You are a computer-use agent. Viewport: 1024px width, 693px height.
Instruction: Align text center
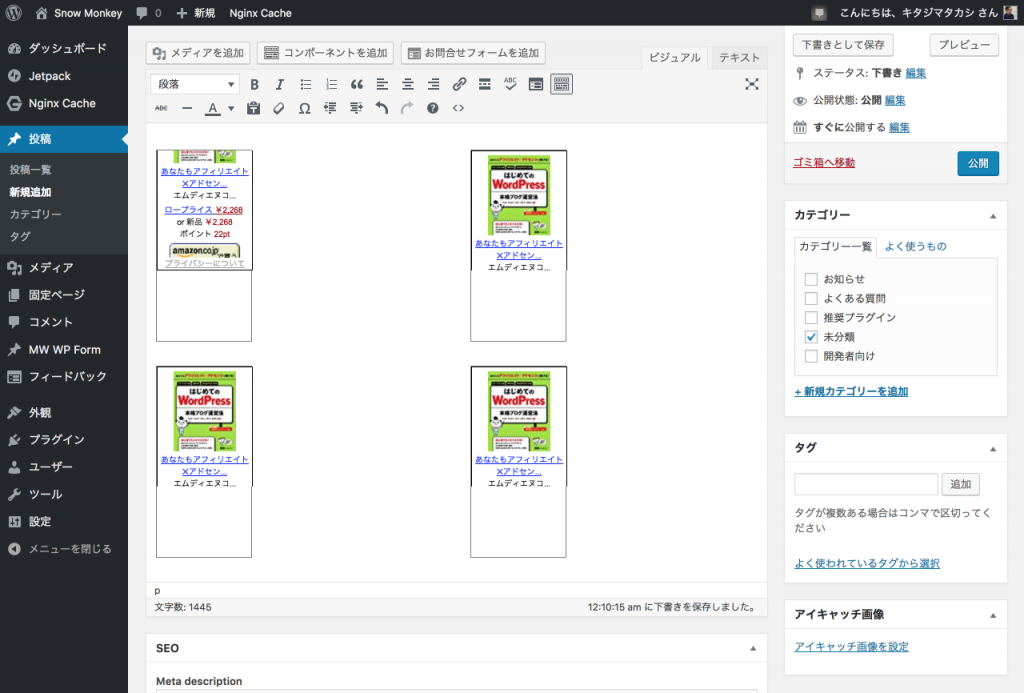408,84
